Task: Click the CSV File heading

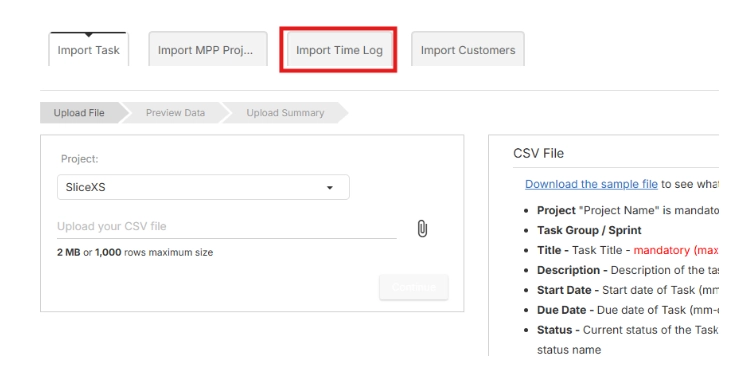Action: point(538,153)
